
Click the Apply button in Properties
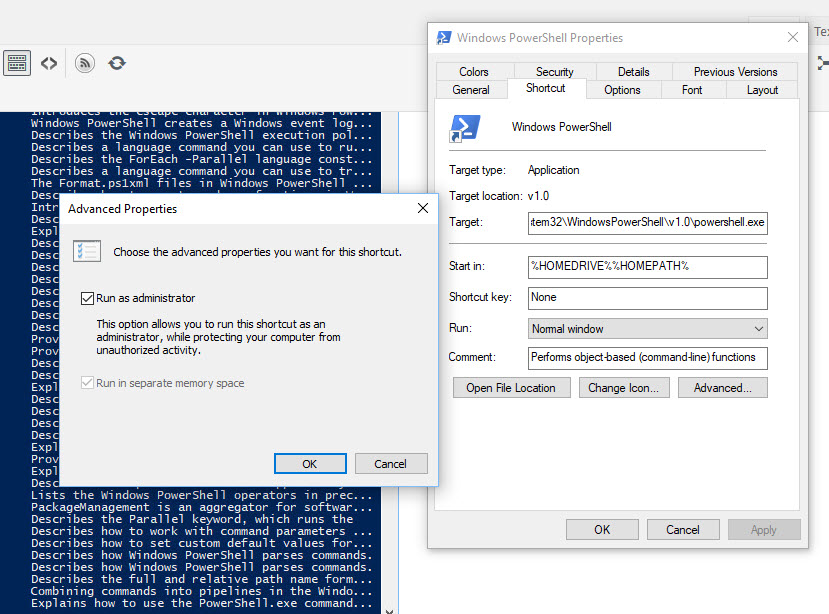pyautogui.click(x=764, y=529)
